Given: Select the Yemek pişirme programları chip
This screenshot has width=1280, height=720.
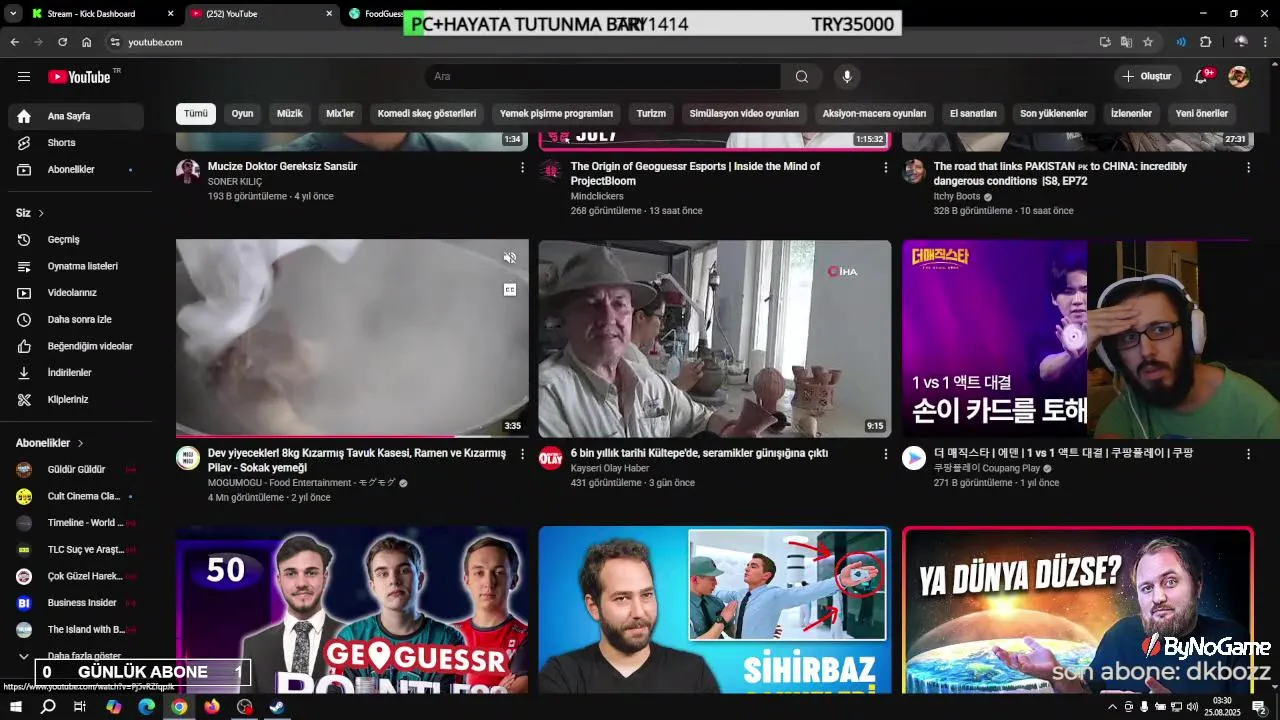Looking at the screenshot, I should tap(556, 113).
